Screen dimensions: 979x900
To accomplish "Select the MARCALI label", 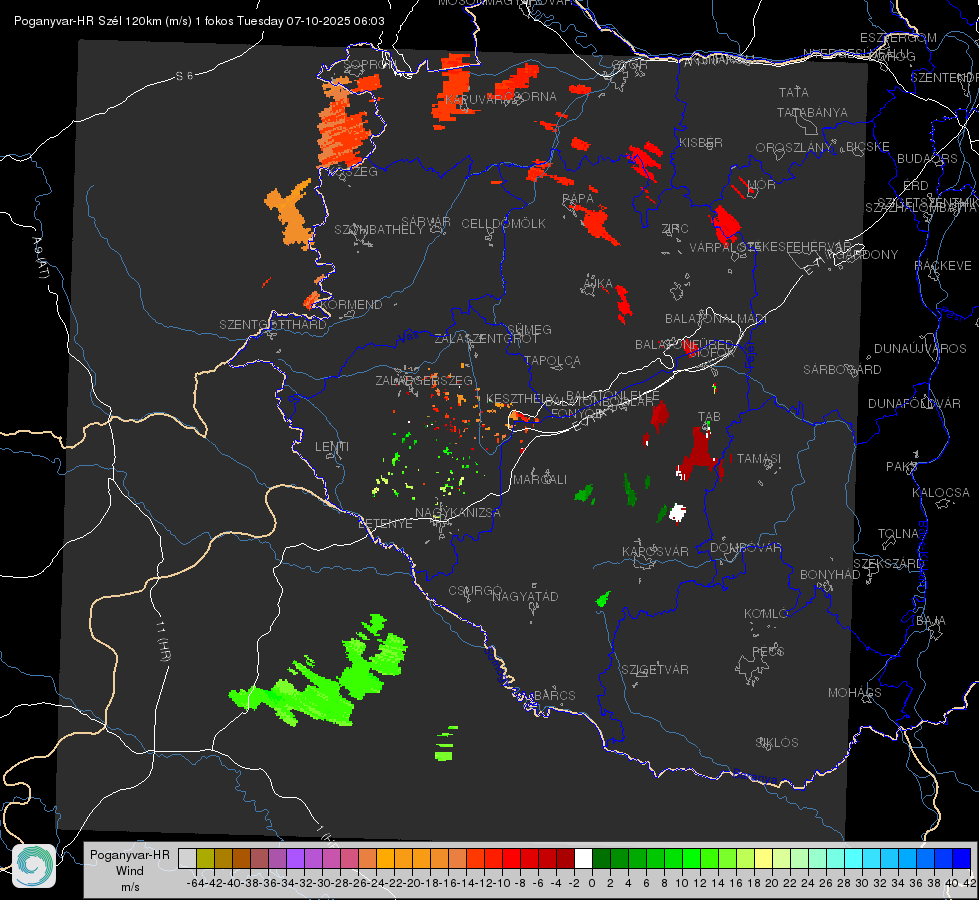I will (540, 480).
